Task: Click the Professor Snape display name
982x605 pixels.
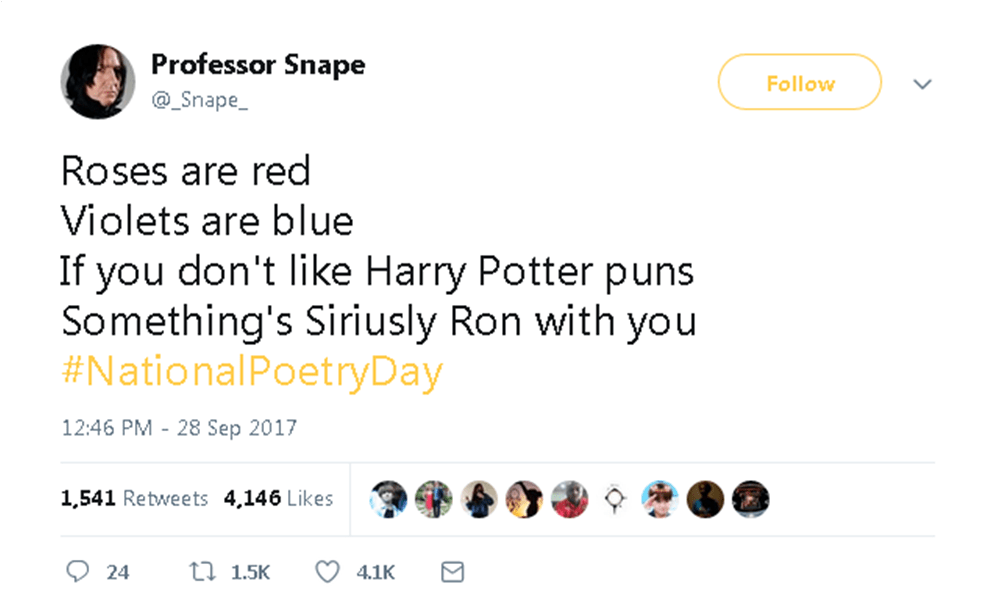Action: [258, 64]
